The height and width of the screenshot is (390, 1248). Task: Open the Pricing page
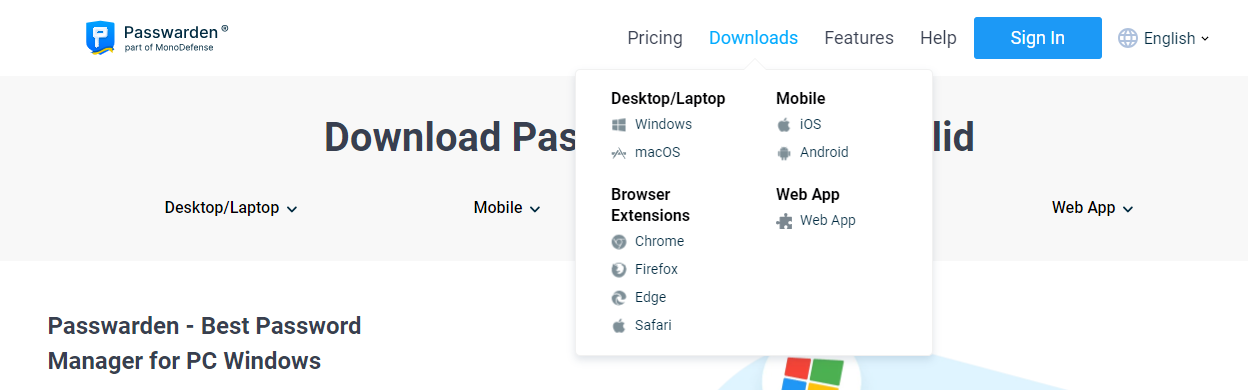pos(655,38)
